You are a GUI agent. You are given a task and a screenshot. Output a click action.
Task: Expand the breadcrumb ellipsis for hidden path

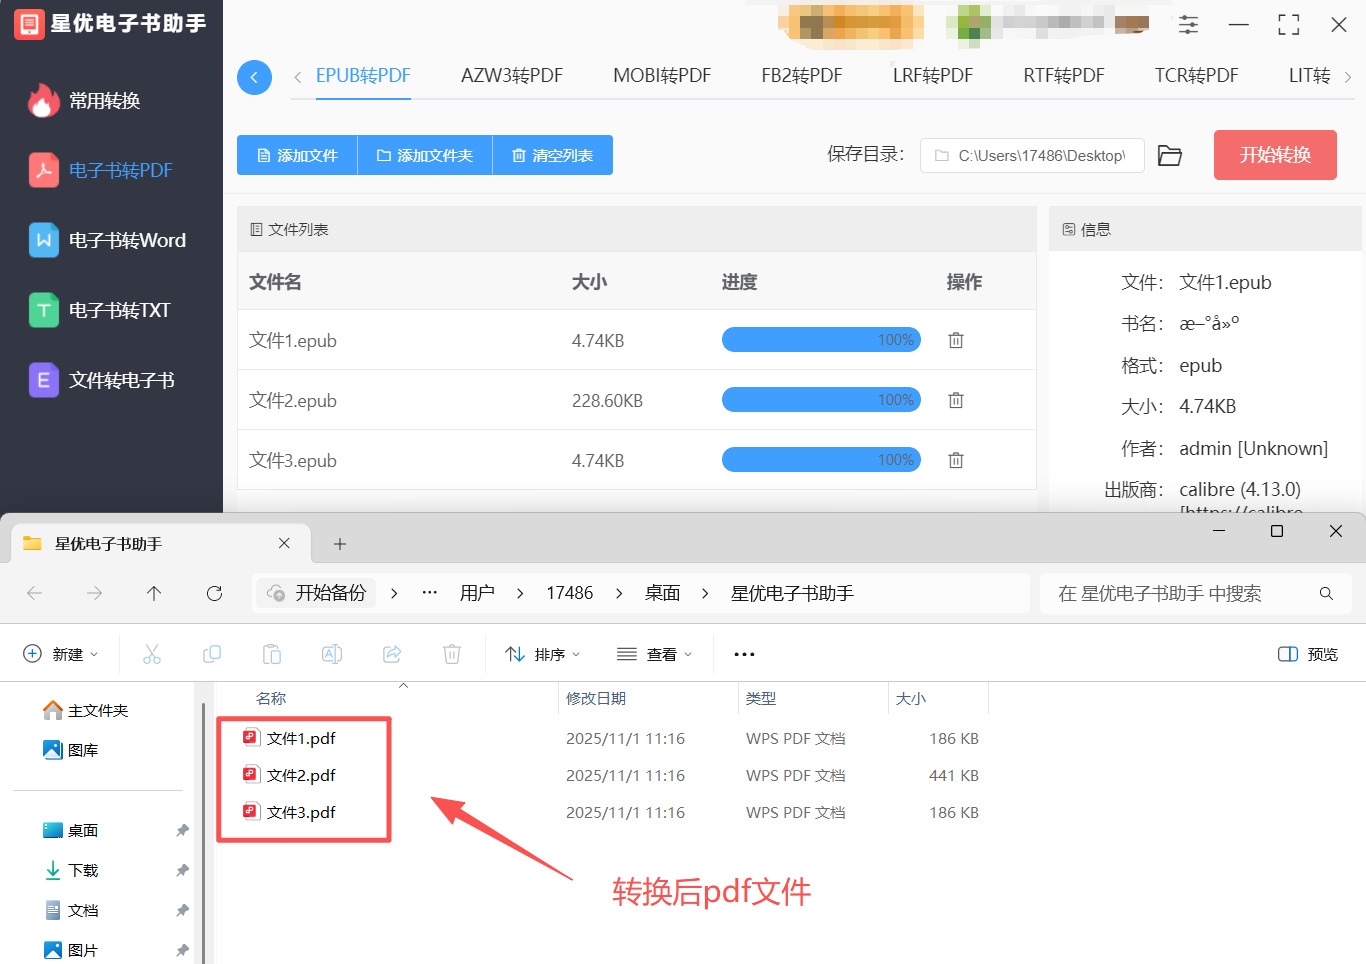(430, 593)
